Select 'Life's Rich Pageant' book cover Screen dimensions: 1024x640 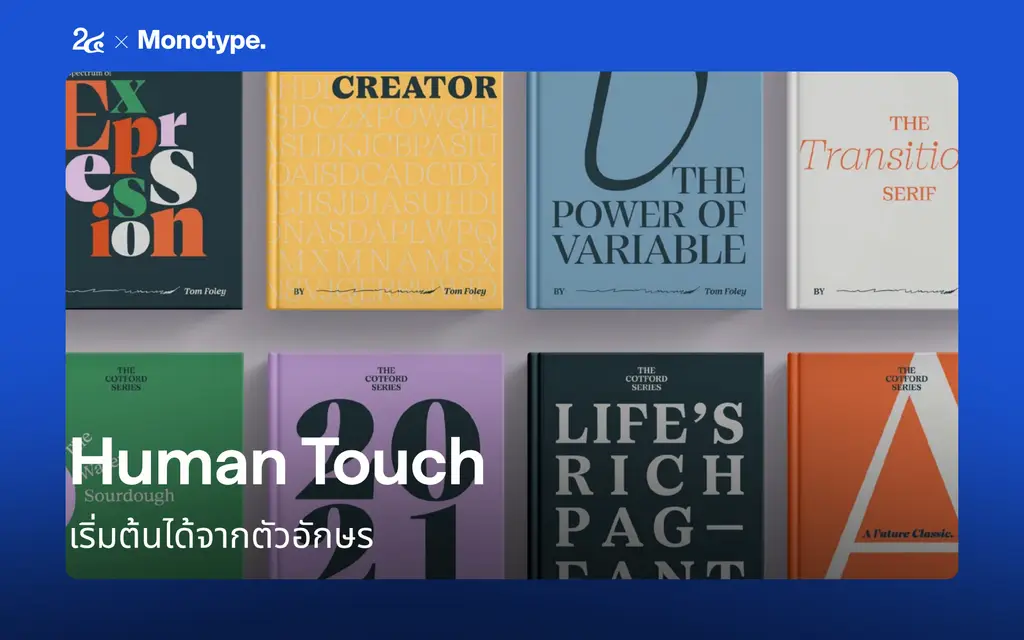tap(645, 466)
